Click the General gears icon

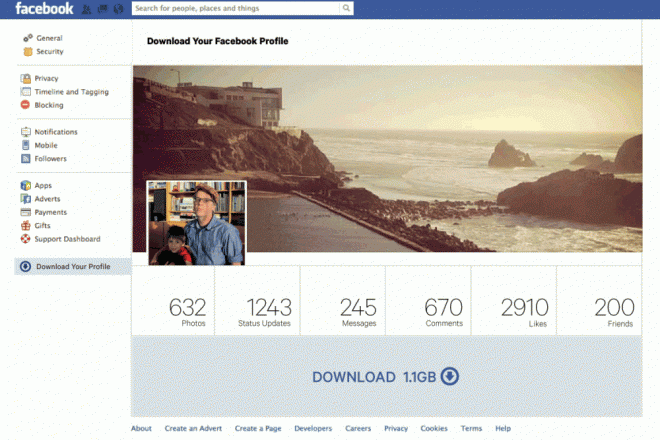(28, 38)
